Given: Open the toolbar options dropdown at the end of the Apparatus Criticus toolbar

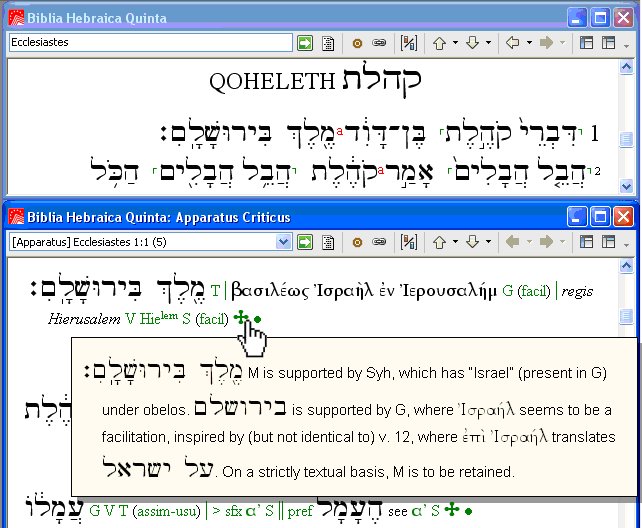Looking at the screenshot, I should (x=626, y=245).
